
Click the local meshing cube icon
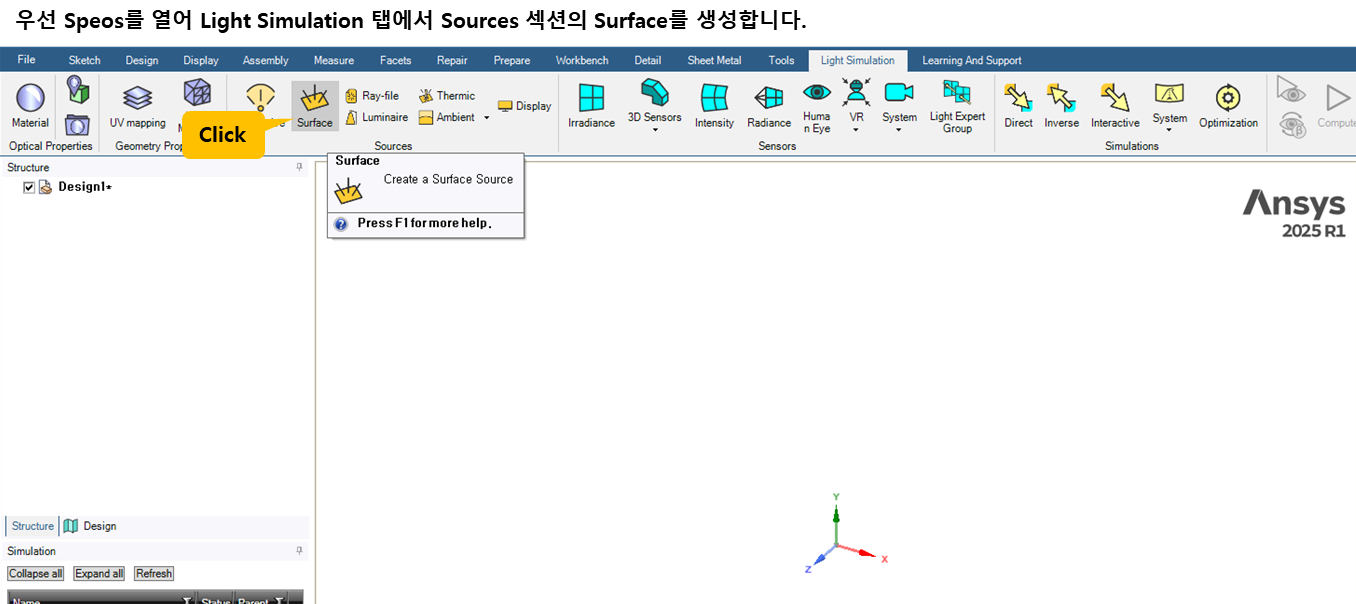coord(197,93)
